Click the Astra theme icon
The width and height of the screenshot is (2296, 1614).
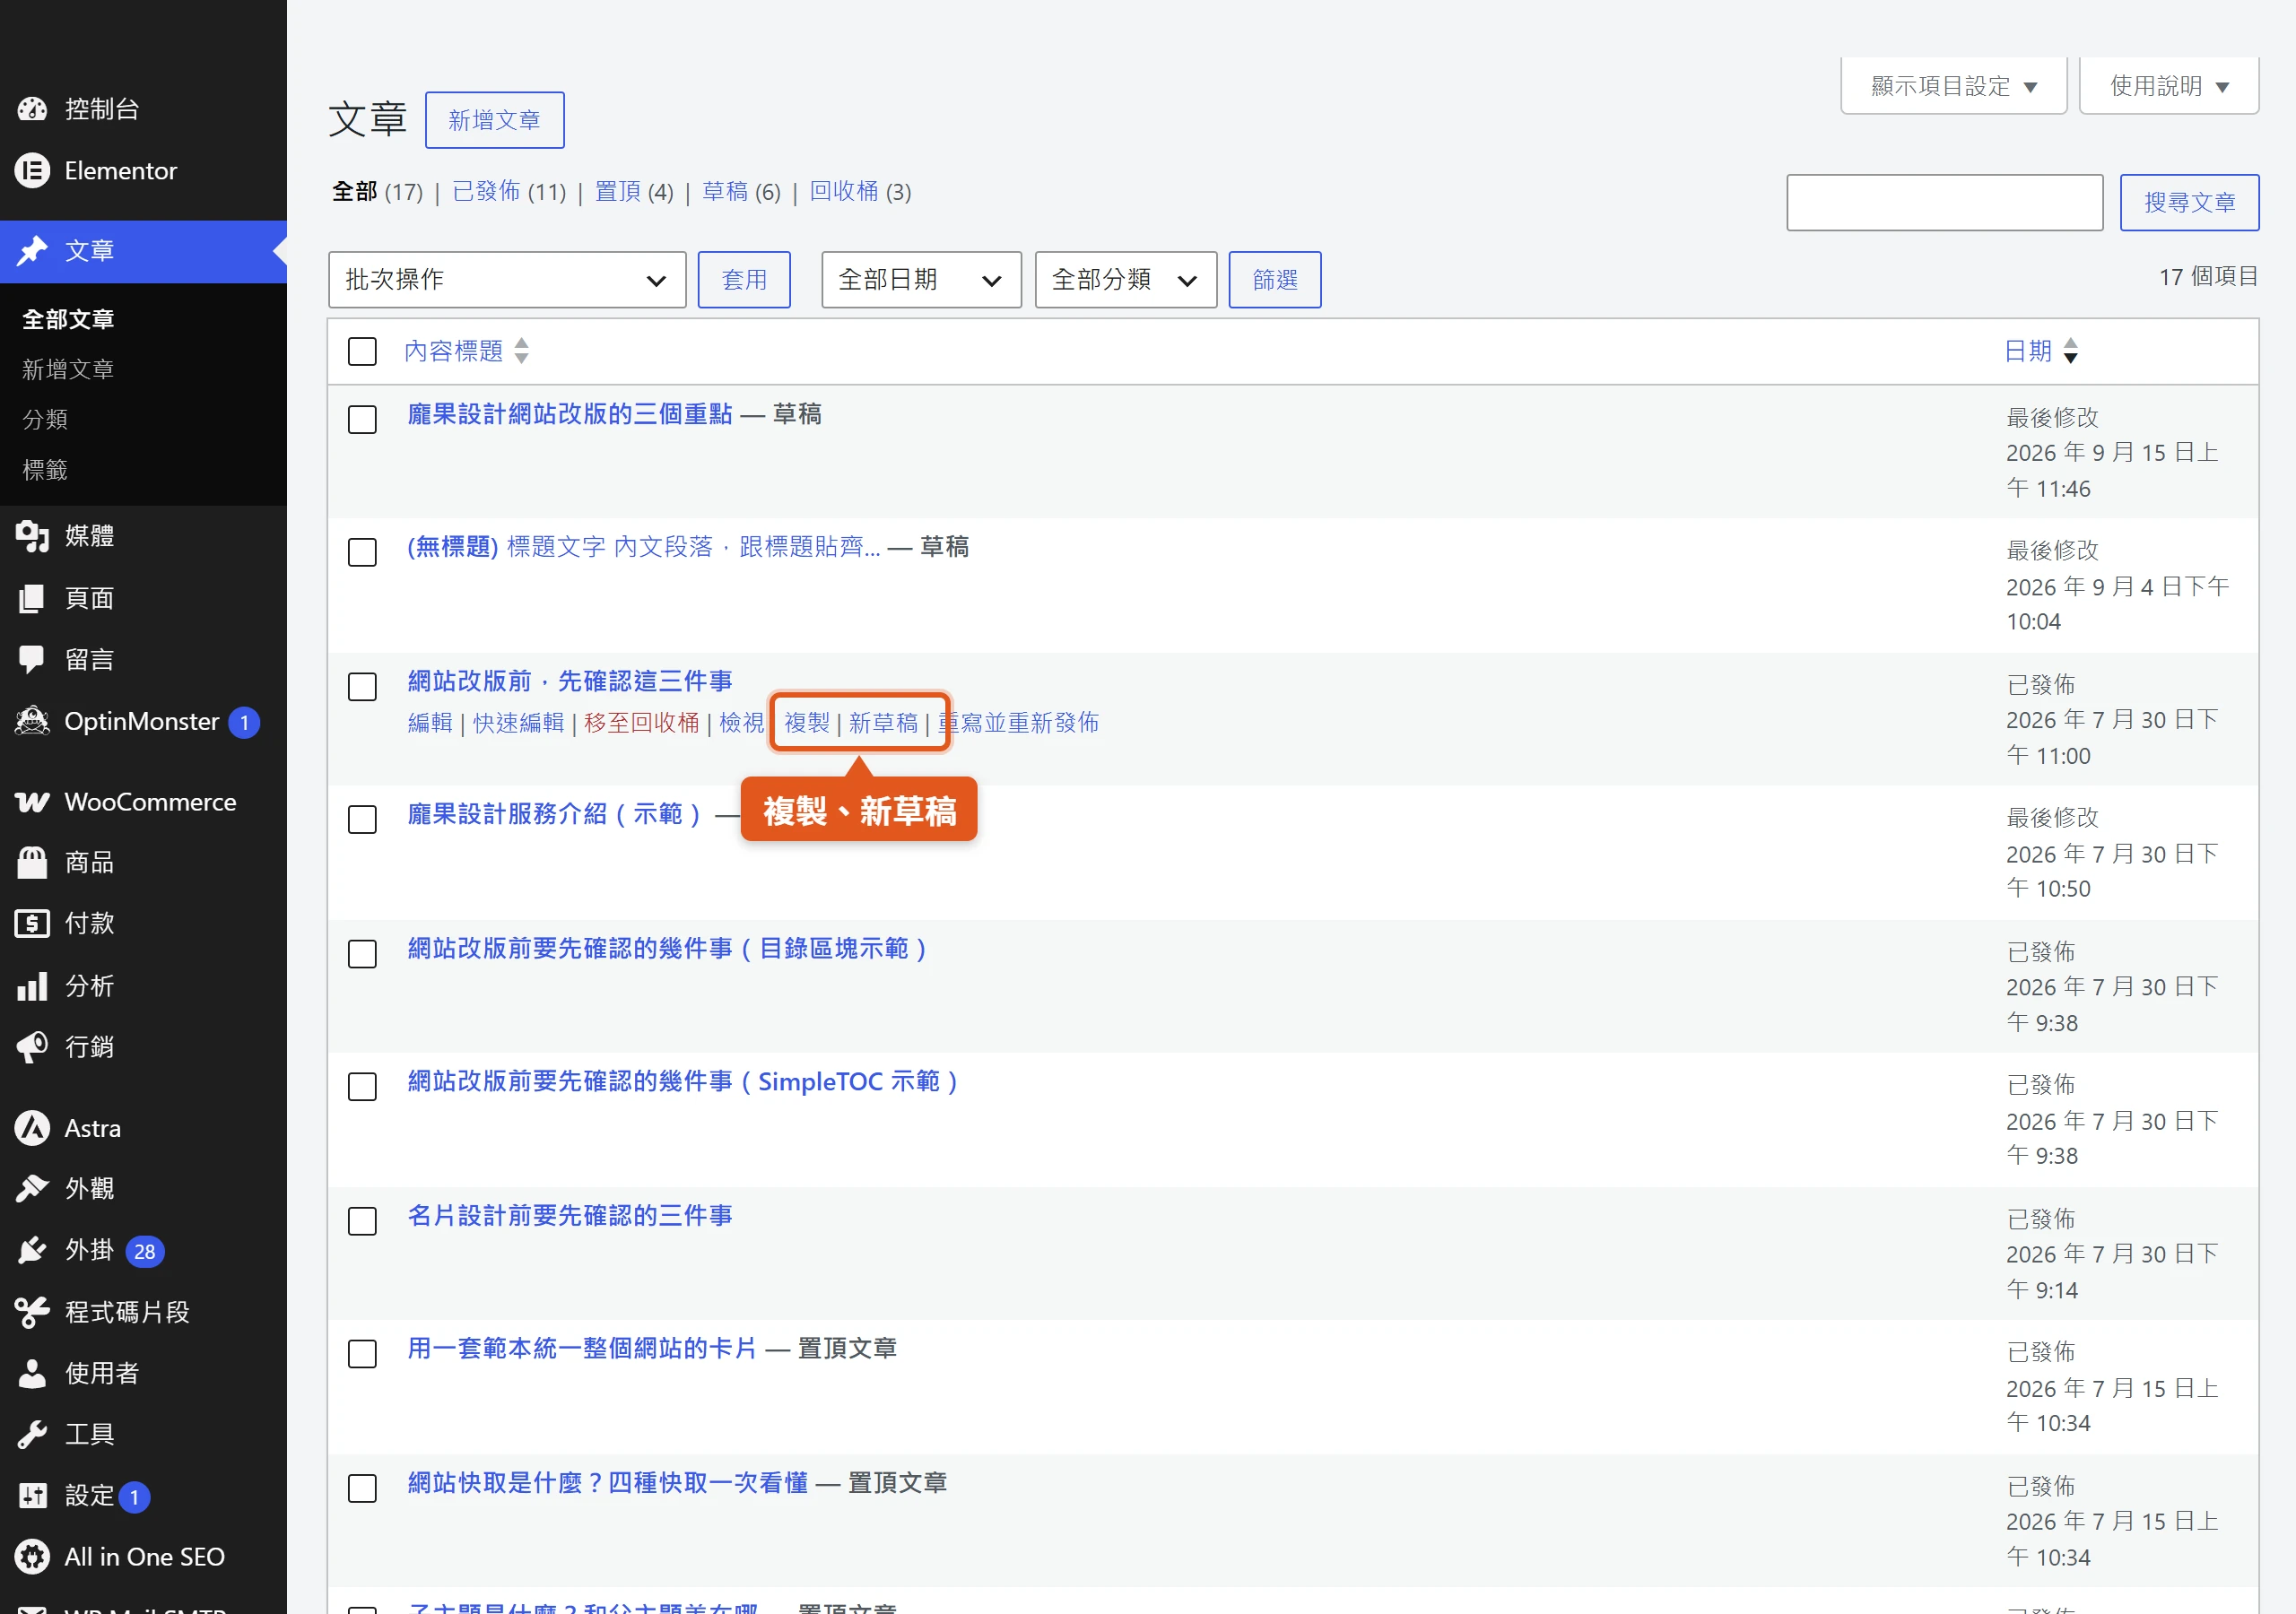pos(32,1128)
